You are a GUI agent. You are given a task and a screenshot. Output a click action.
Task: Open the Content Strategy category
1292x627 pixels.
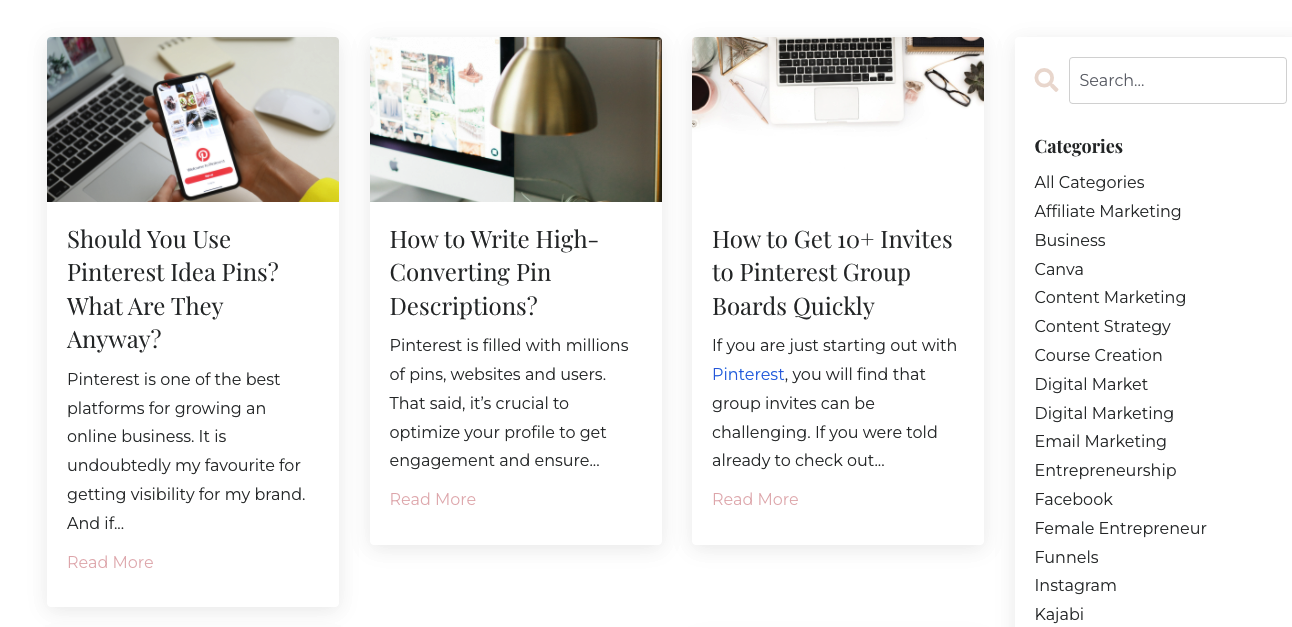click(x=1102, y=326)
